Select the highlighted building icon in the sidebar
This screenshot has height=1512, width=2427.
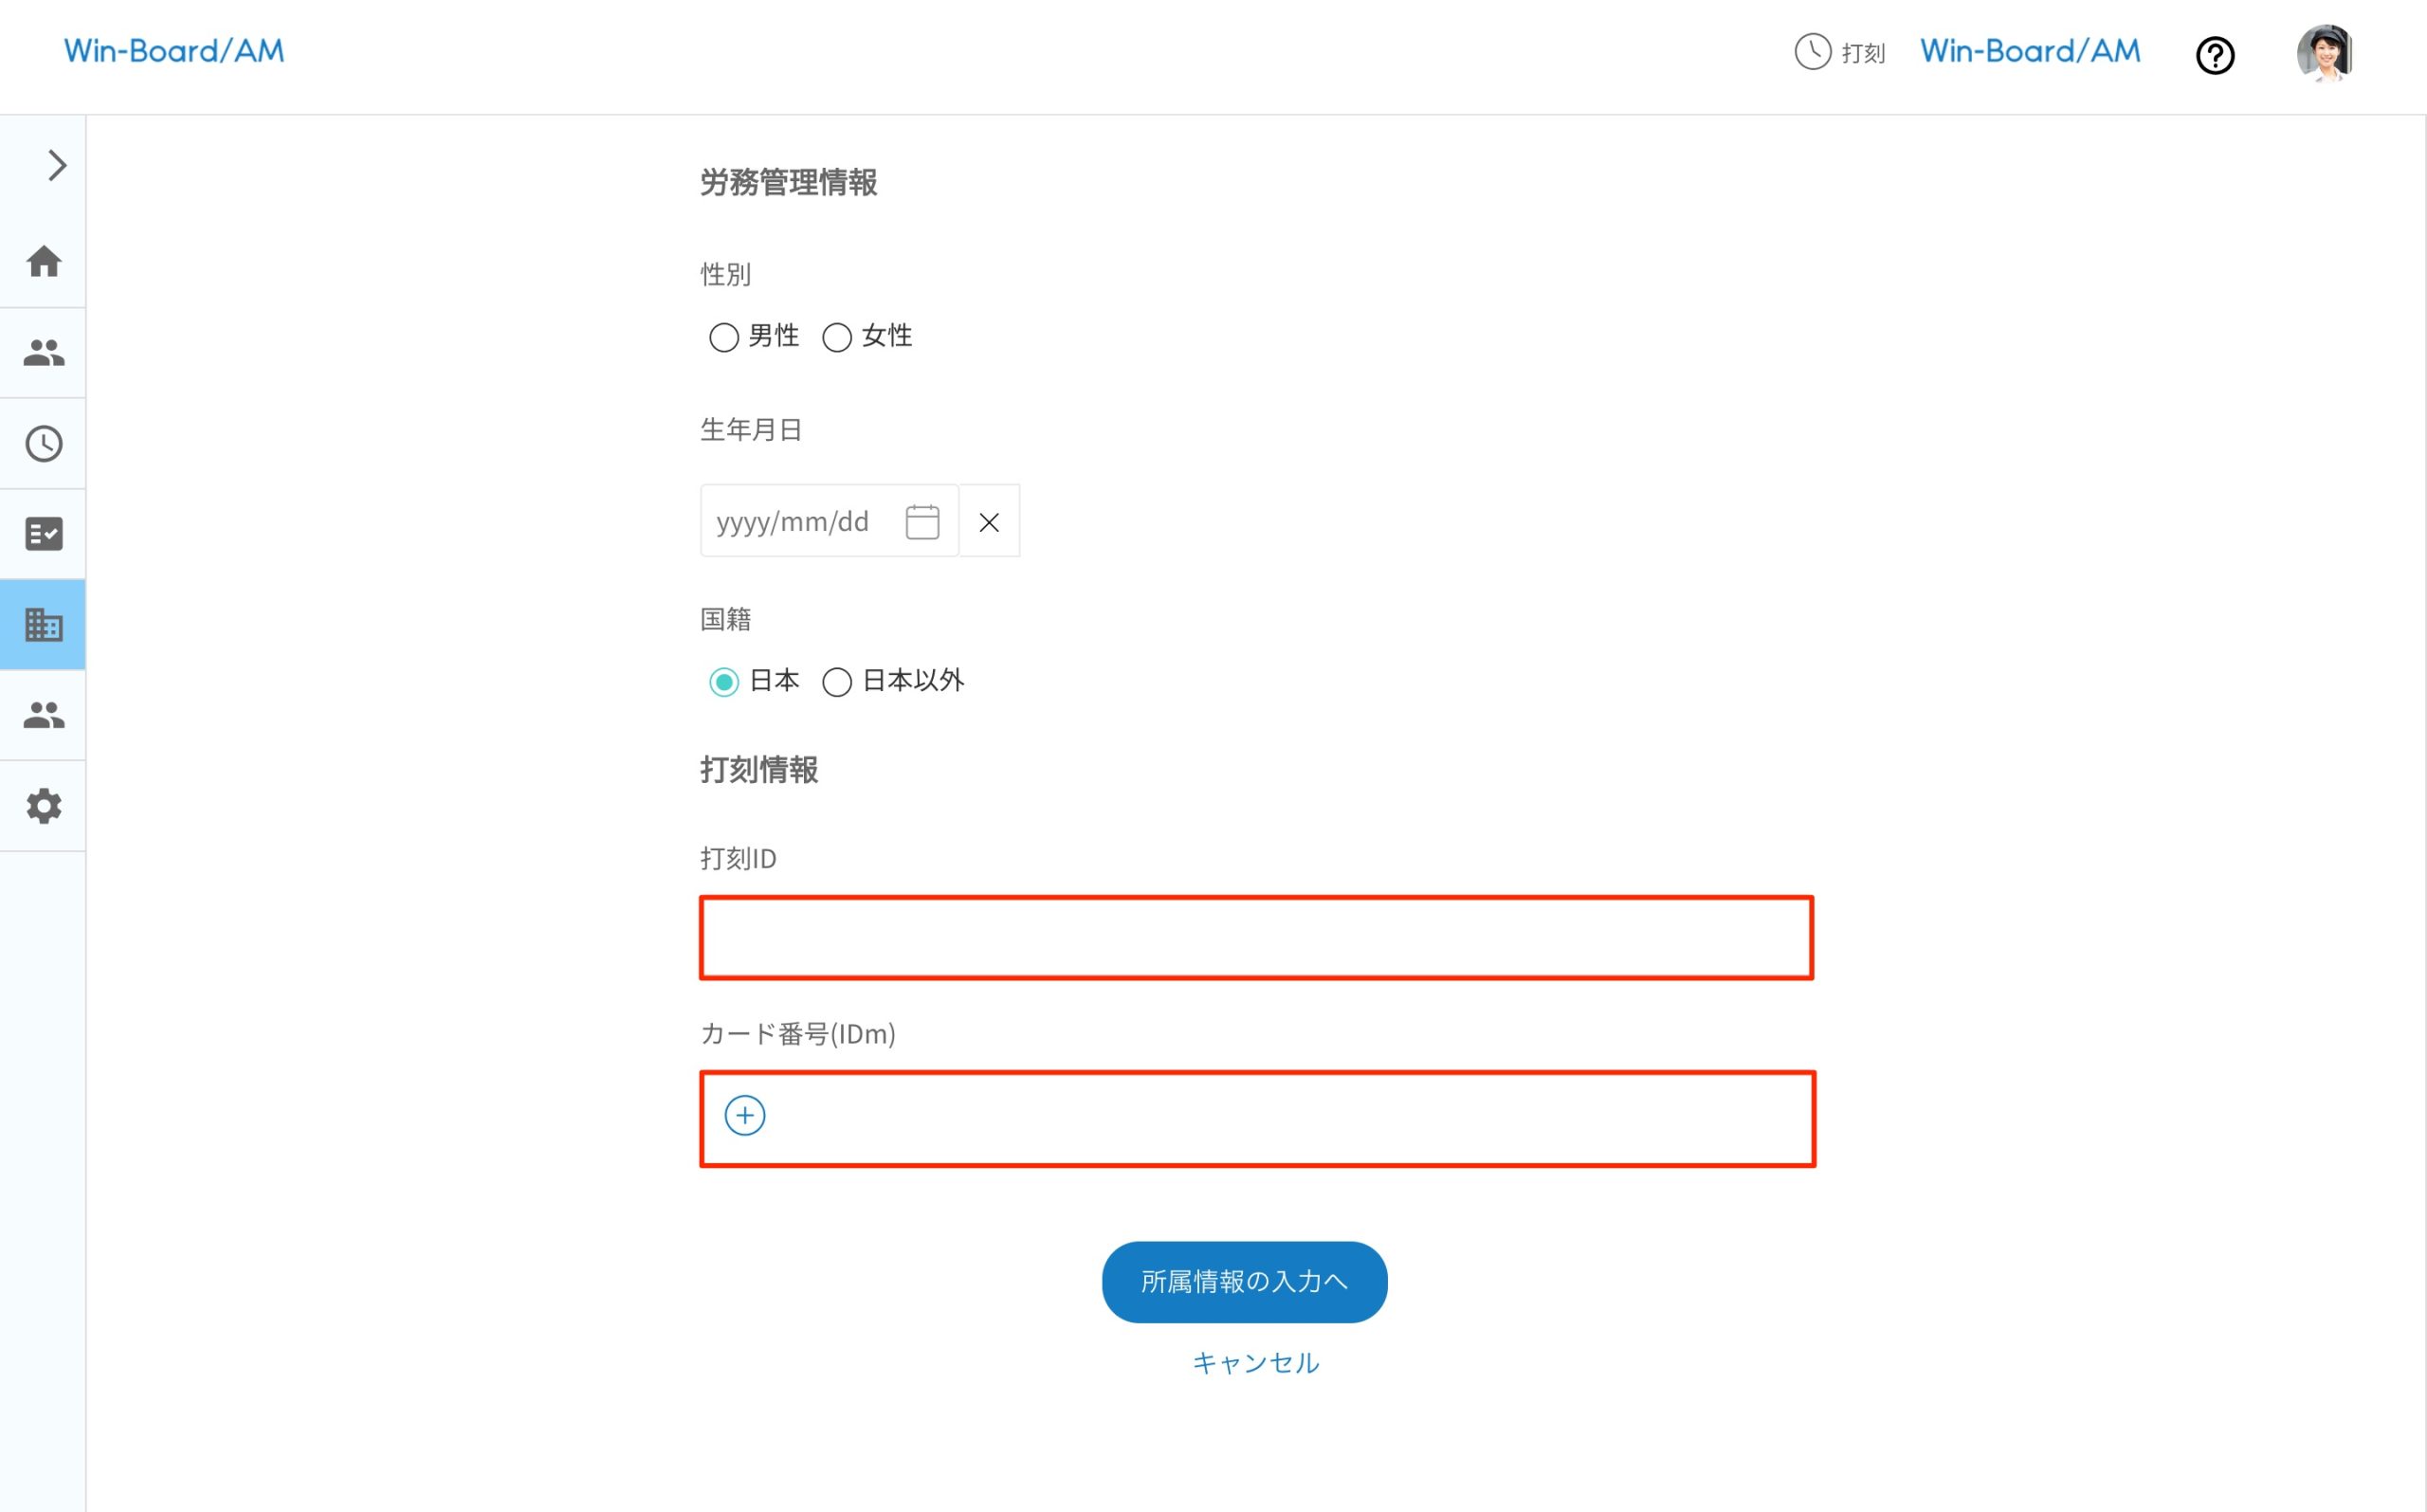coord(44,625)
